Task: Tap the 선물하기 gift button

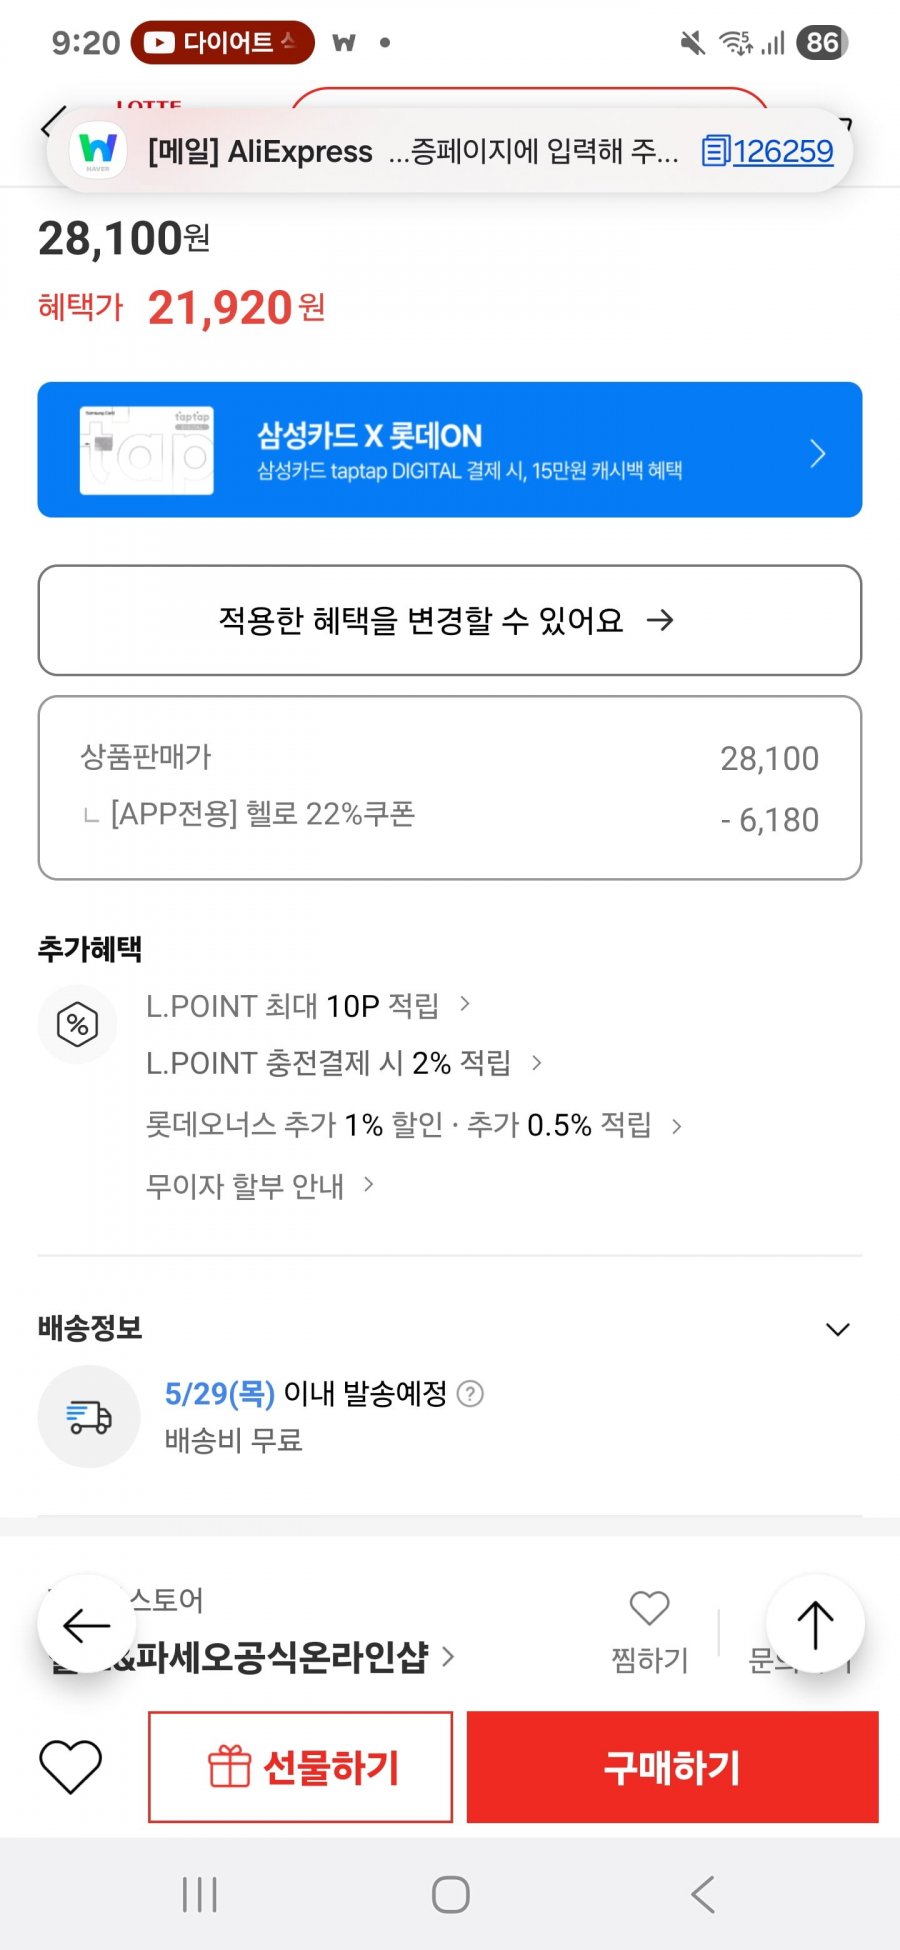Action: [x=300, y=1767]
